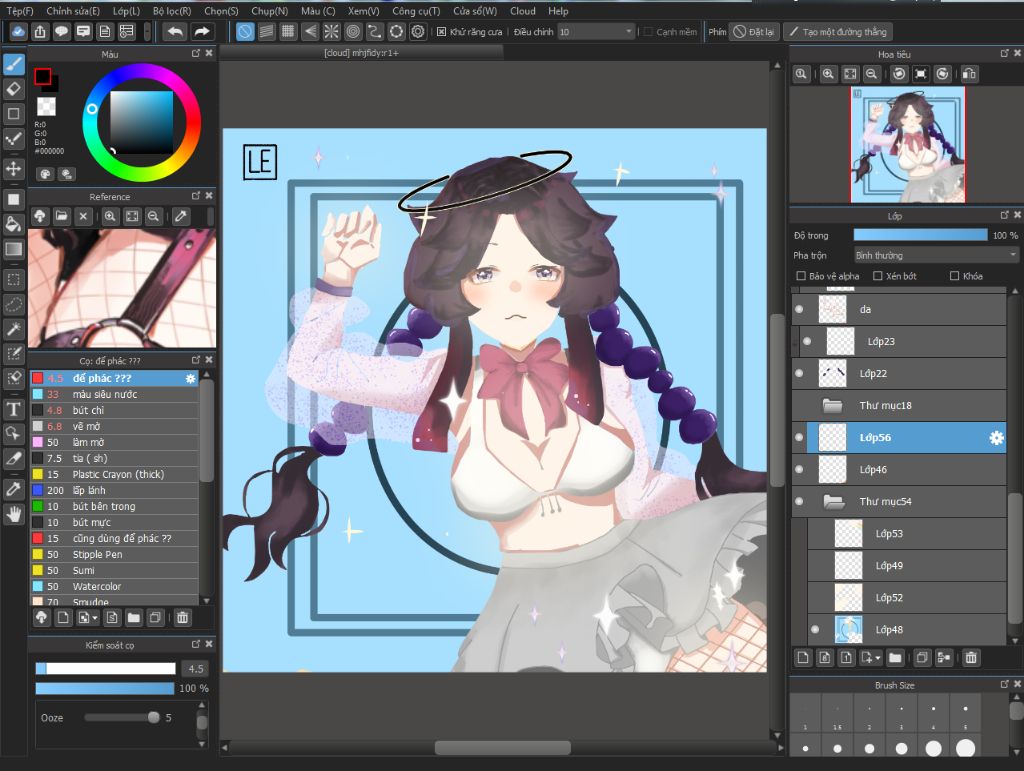Enable Cạnh mềm checkbox
Viewport: 1024px width, 771px height.
click(x=648, y=32)
